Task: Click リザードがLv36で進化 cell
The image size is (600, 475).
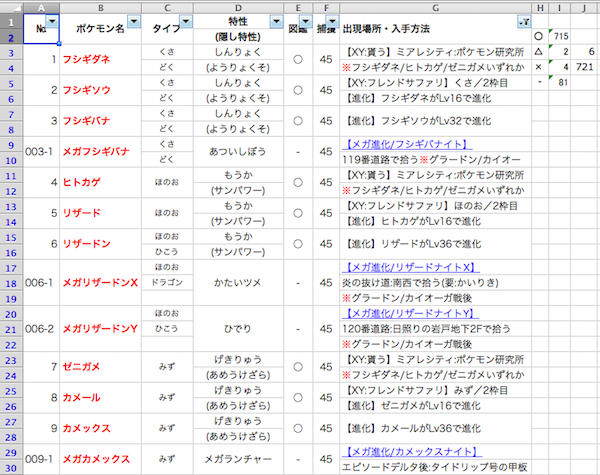Action: [x=435, y=244]
